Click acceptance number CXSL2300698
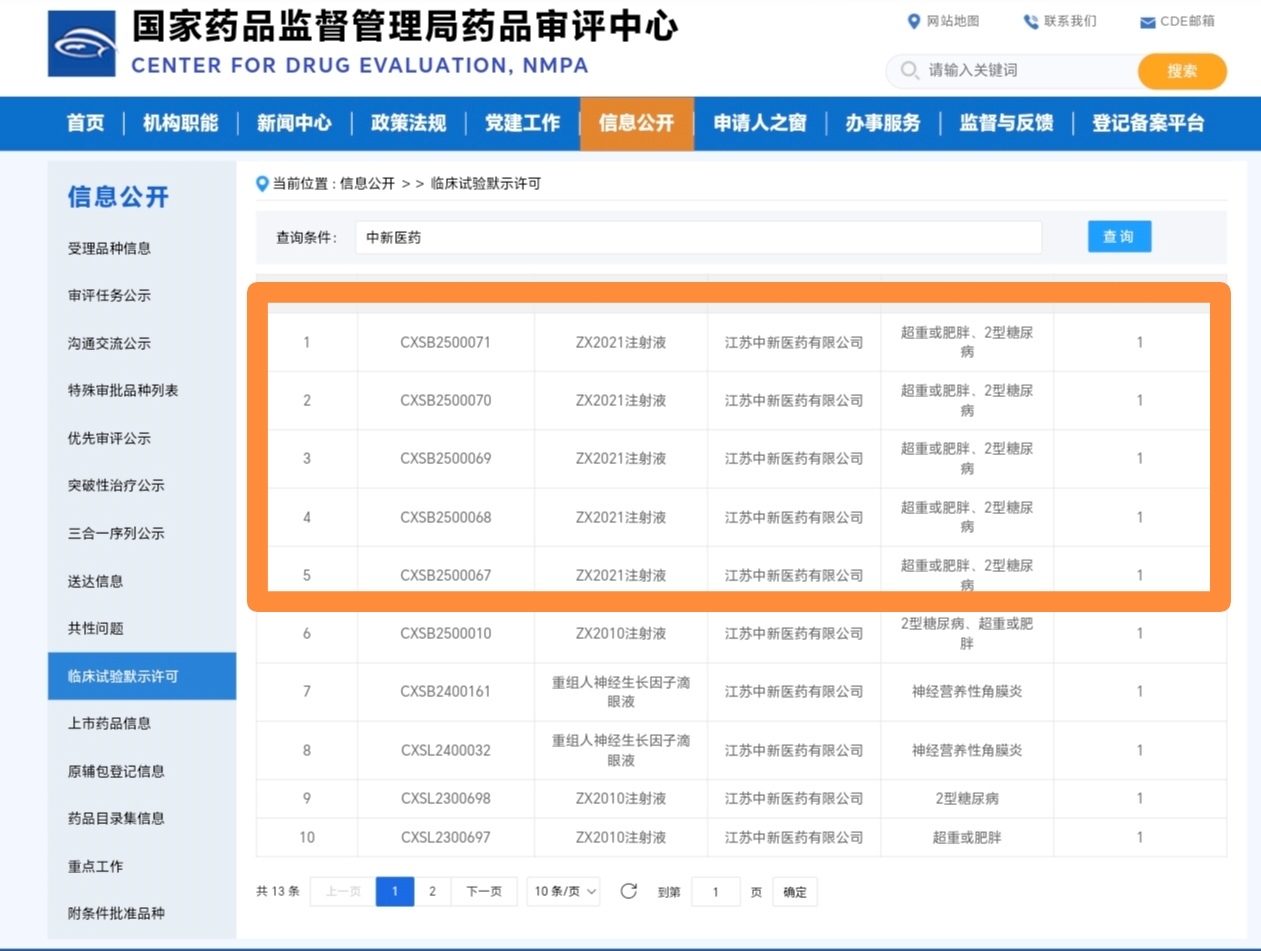1261x951 pixels. pyautogui.click(x=446, y=798)
